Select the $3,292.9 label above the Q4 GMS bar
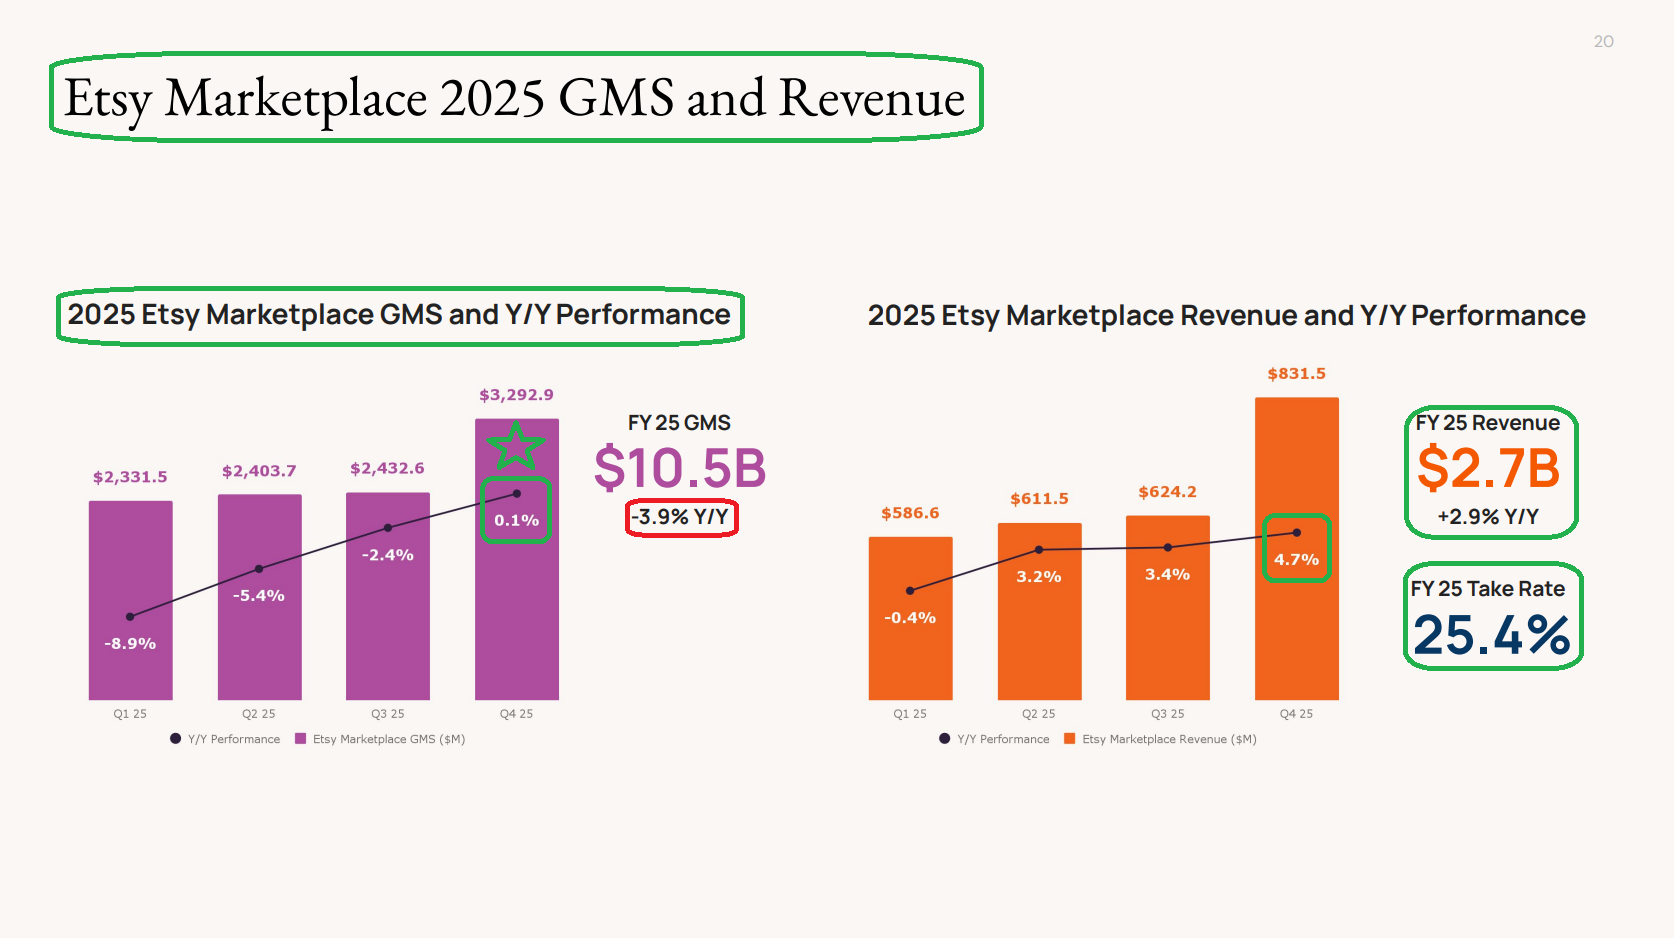 516,395
